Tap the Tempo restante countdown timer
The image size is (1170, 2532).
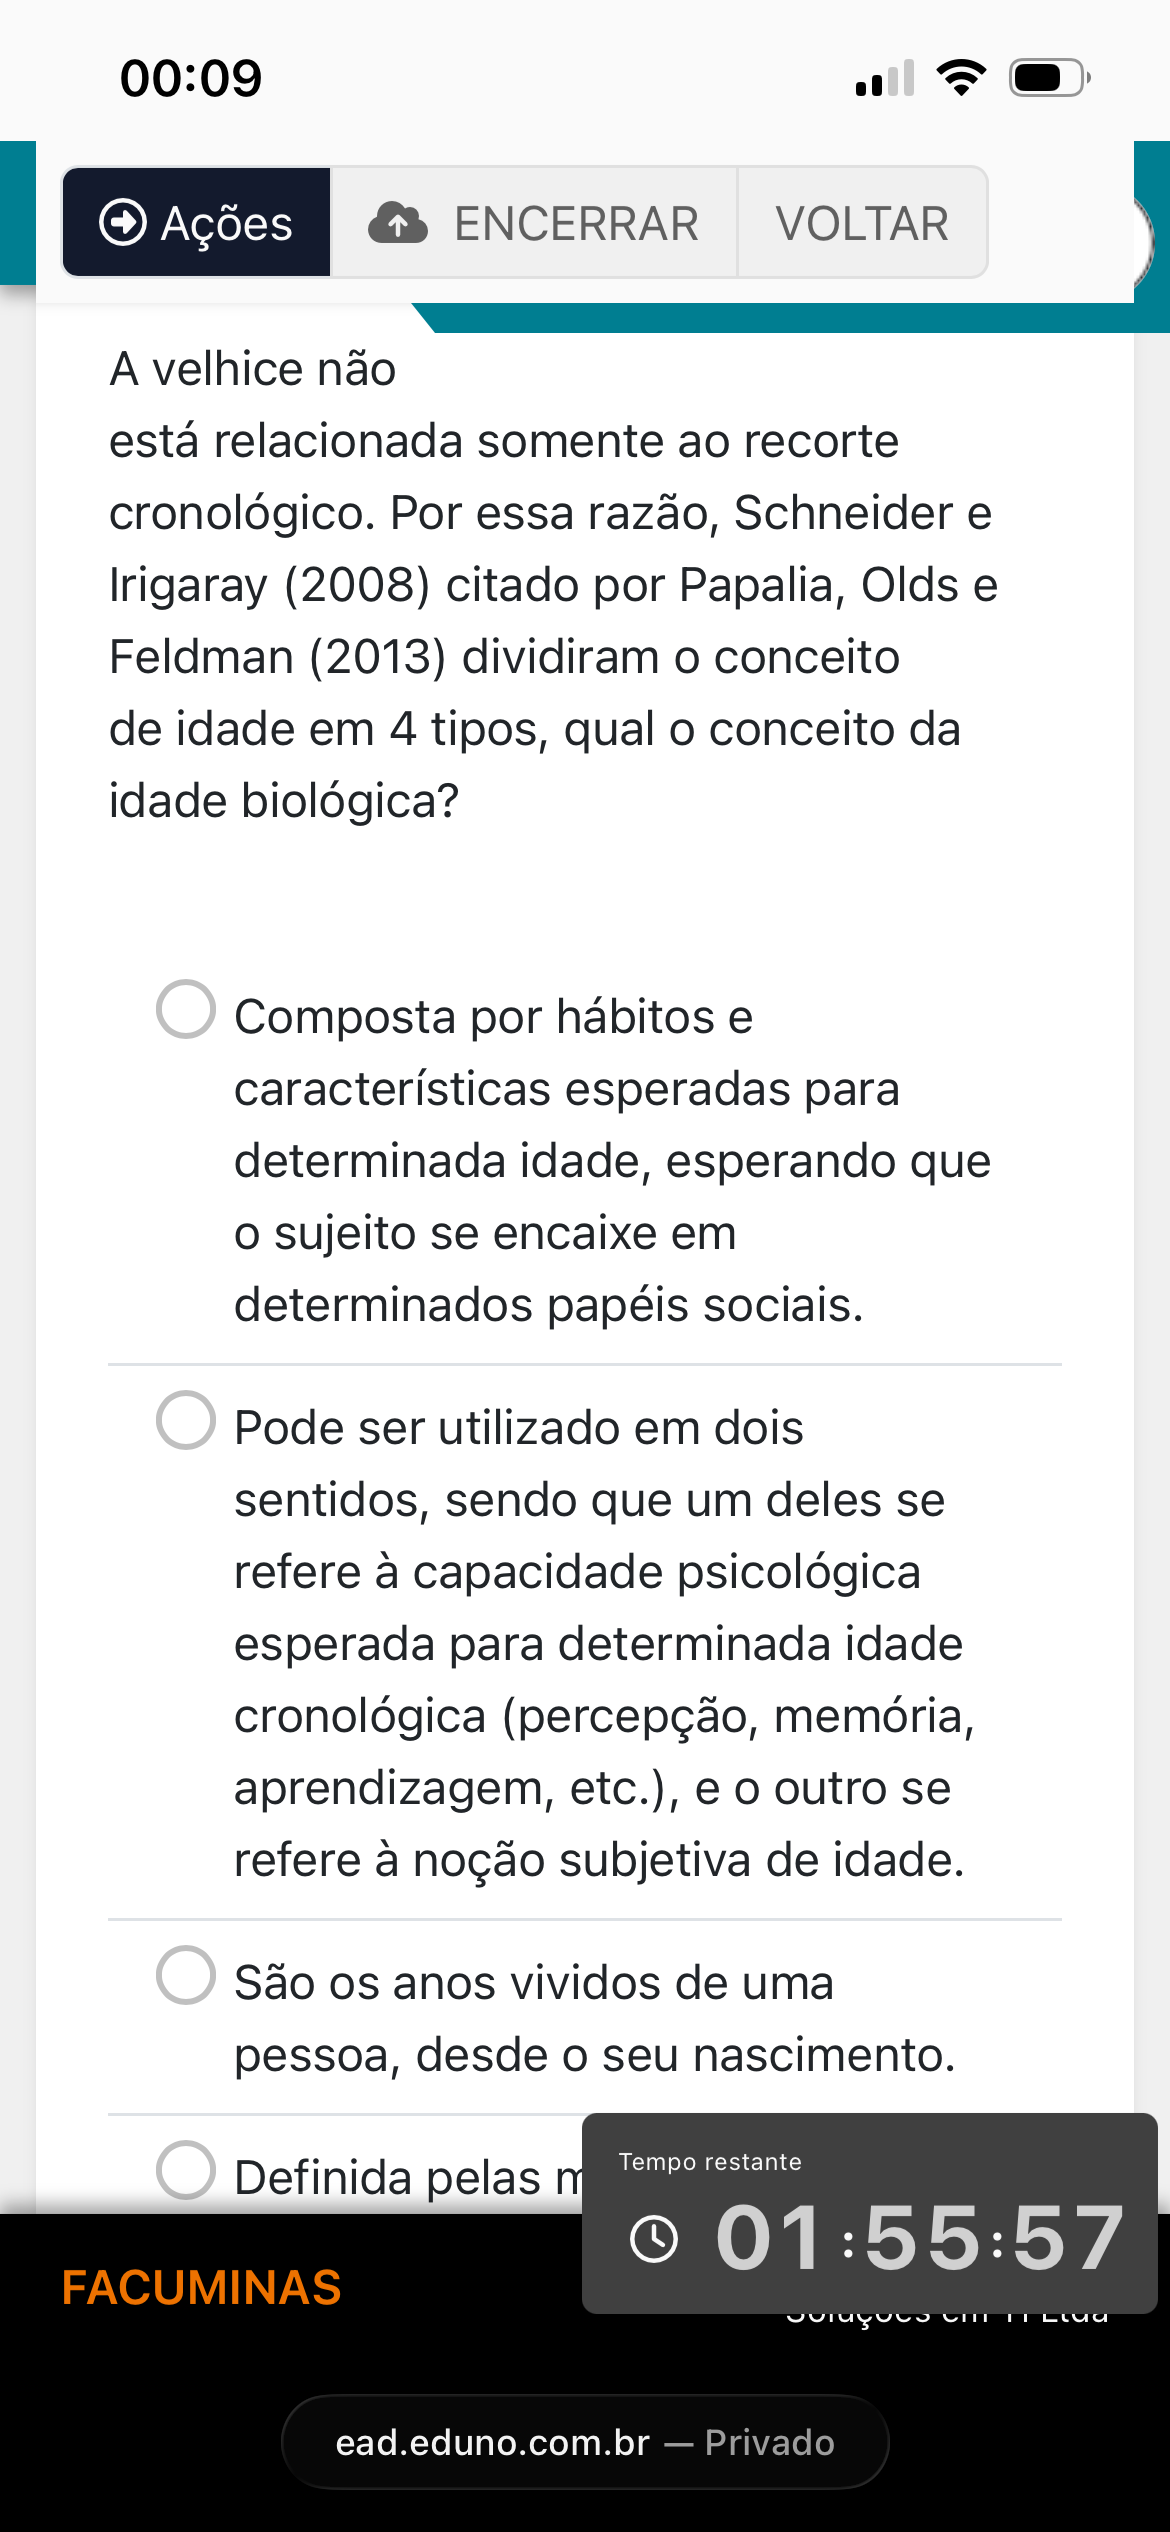click(x=870, y=2213)
